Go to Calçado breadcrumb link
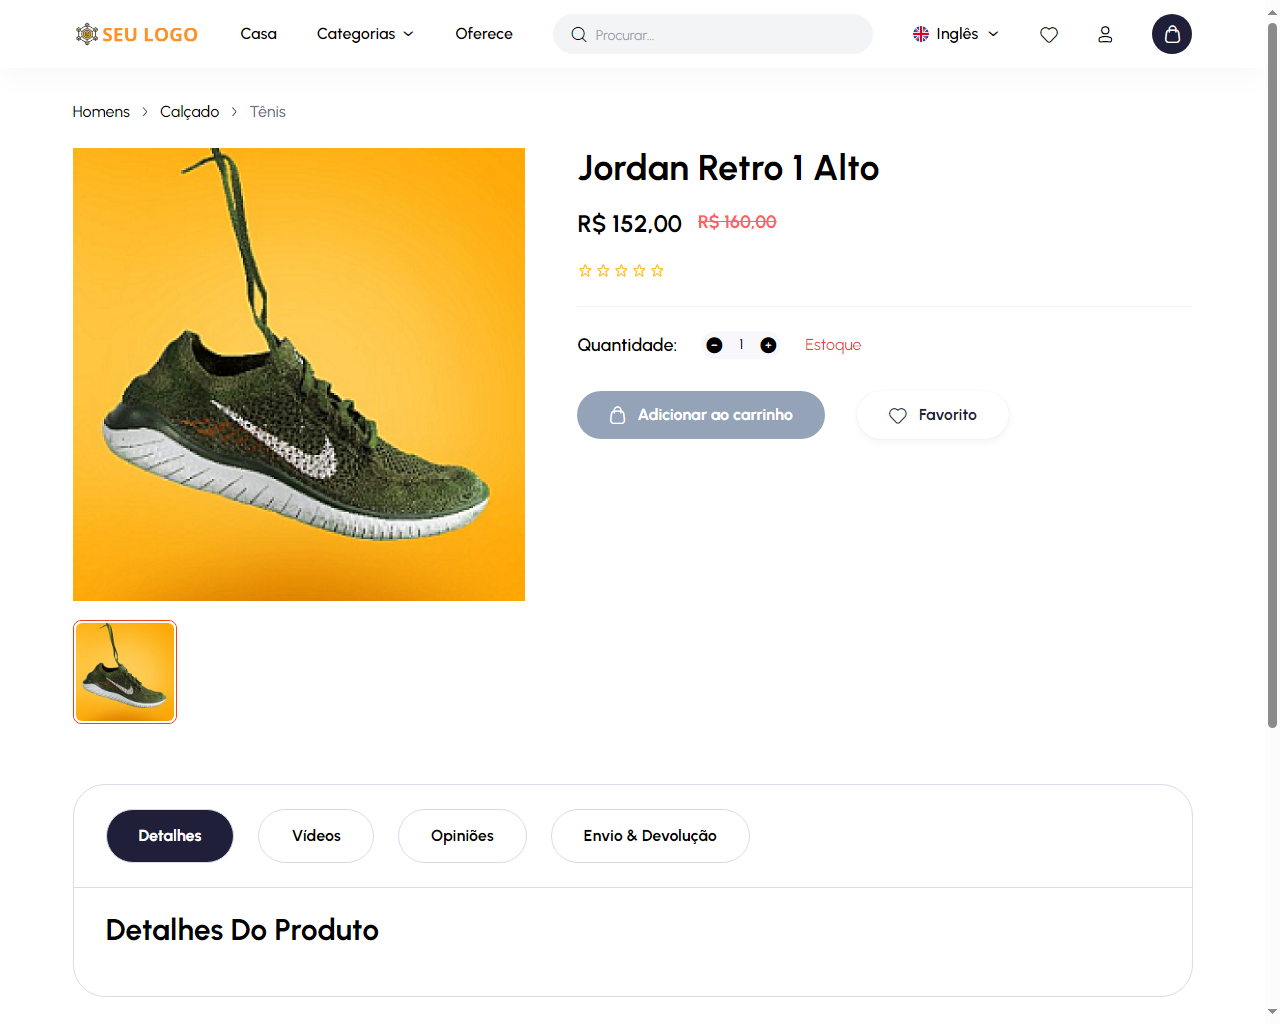Image resolution: width=1280 pixels, height=1024 pixels. coord(189,112)
